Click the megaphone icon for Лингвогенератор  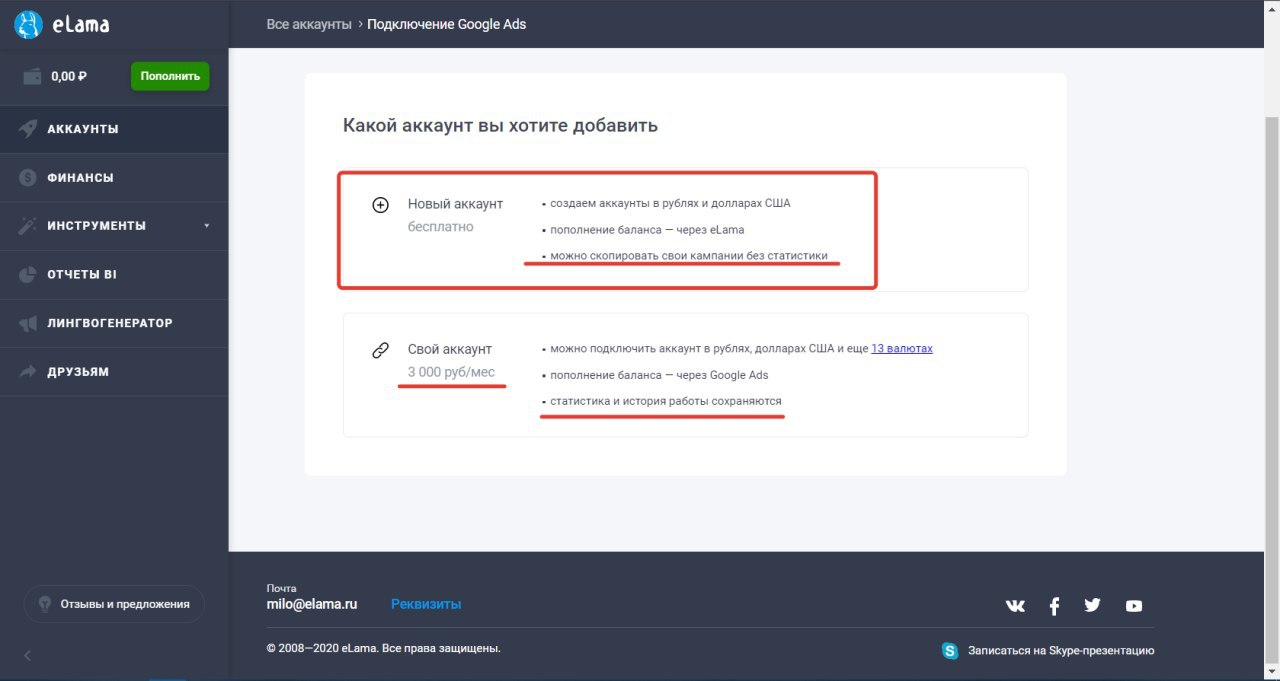28,323
